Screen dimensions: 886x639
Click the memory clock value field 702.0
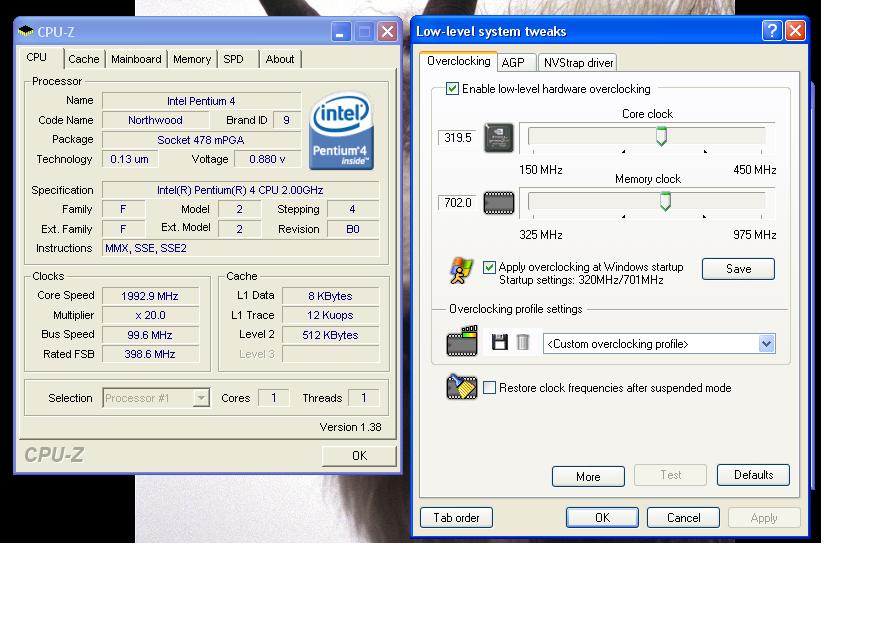[x=458, y=203]
